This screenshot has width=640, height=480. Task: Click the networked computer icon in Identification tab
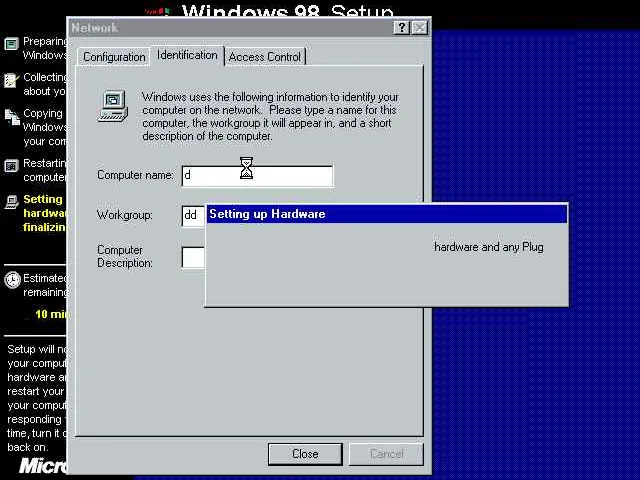point(113,106)
